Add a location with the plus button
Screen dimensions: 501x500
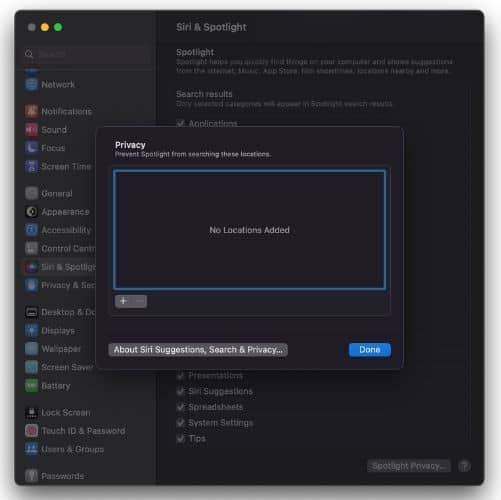pyautogui.click(x=123, y=301)
